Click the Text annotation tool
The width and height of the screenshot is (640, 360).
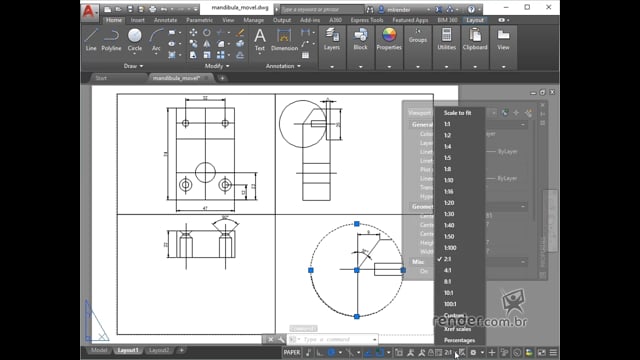pos(260,40)
